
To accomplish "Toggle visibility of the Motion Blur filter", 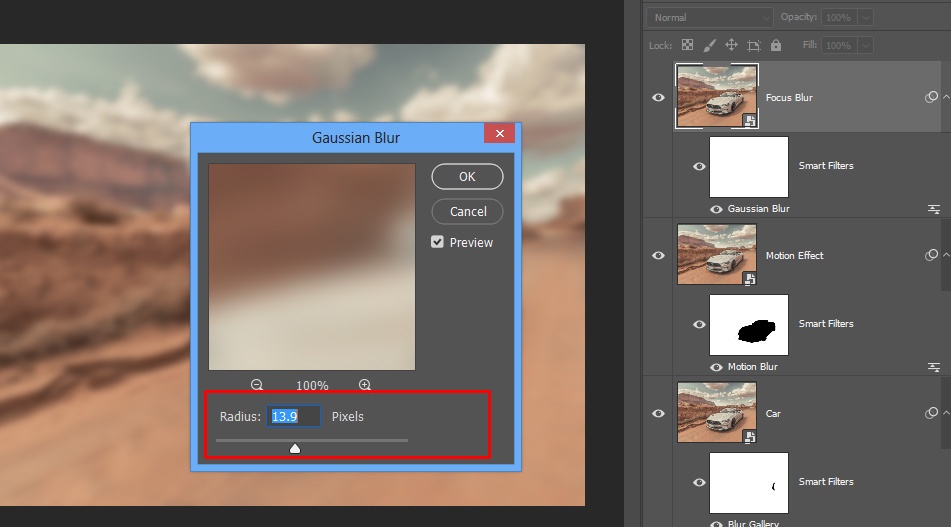I will [717, 367].
